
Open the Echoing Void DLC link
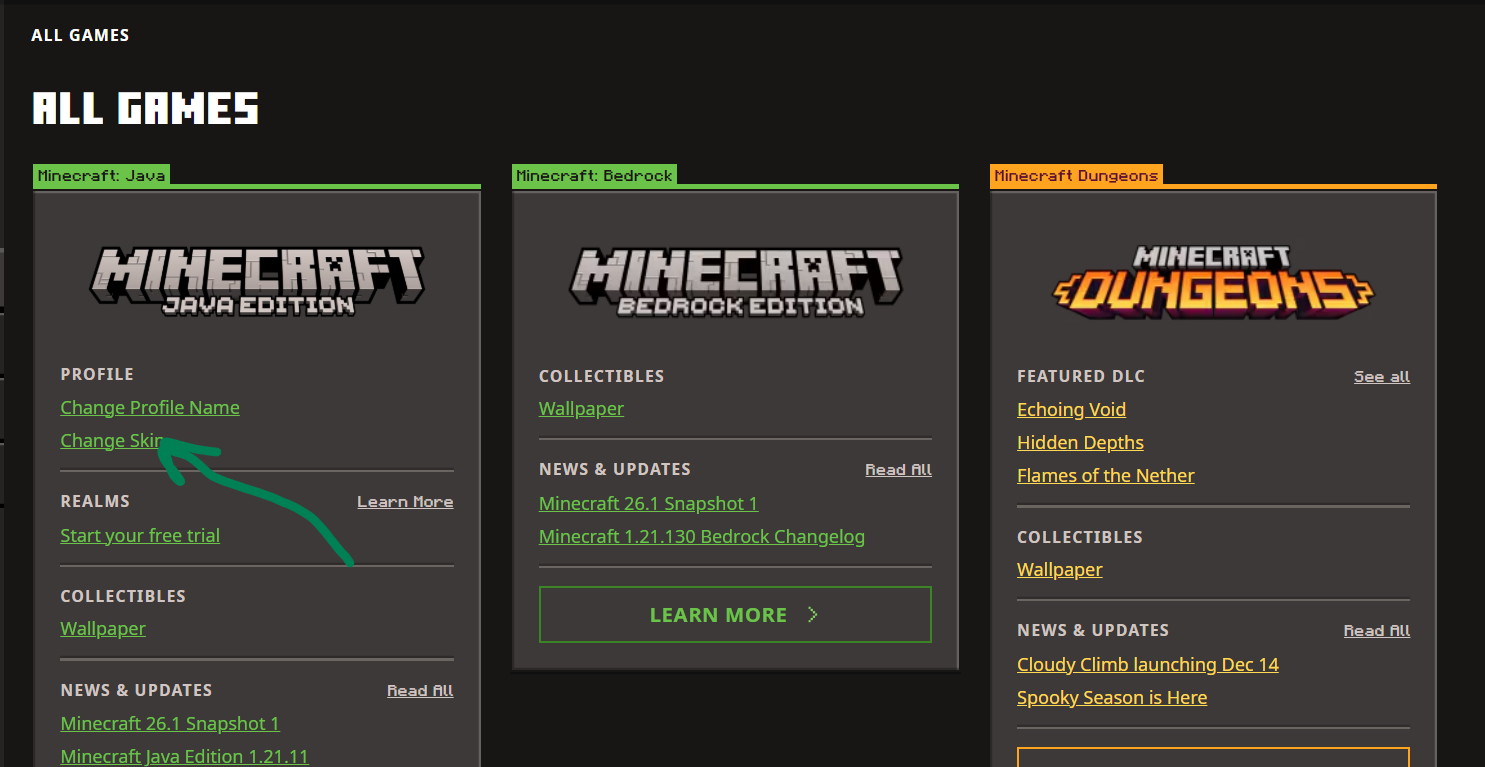pos(1071,410)
